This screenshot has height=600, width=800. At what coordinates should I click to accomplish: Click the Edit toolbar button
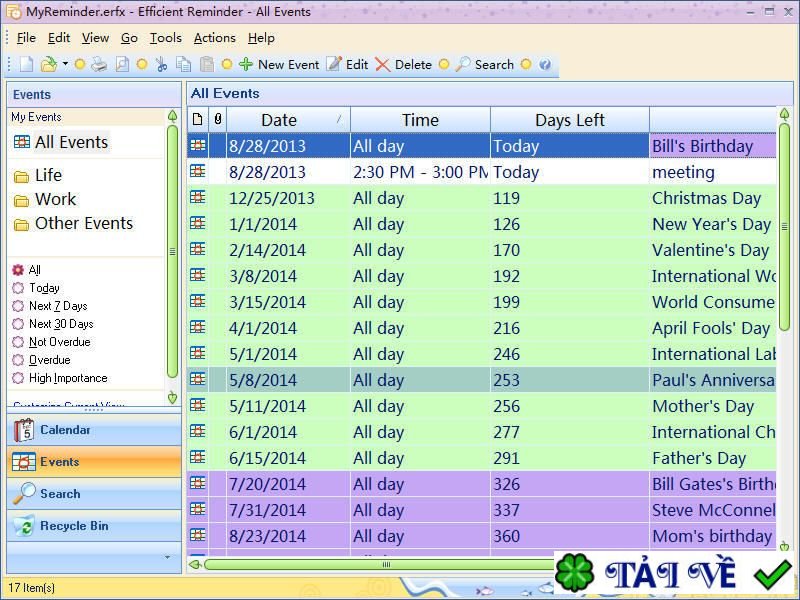(x=347, y=64)
